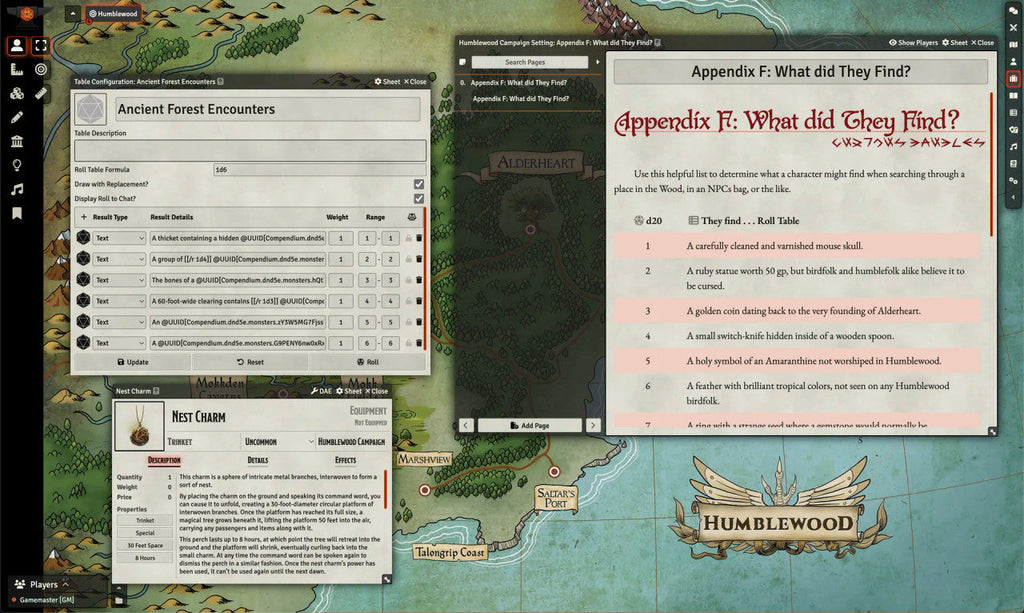This screenshot has width=1024, height=613.
Task: Click the d20 icon on first table result
Action: tap(83, 238)
